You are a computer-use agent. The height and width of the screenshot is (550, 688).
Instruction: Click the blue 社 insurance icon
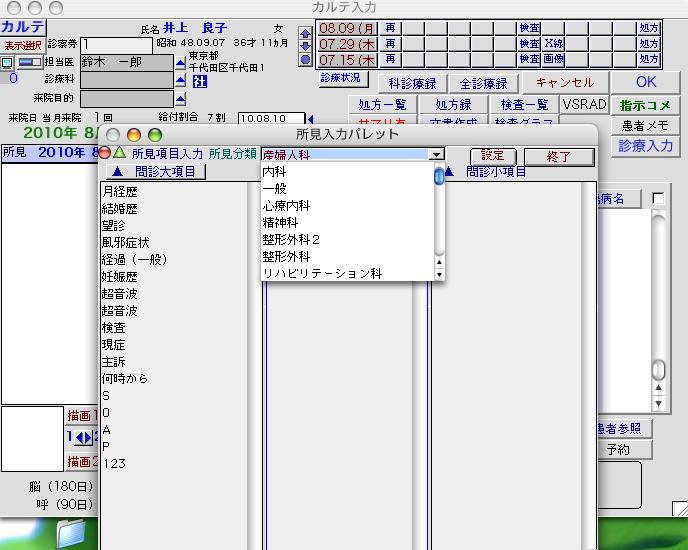pyautogui.click(x=200, y=82)
